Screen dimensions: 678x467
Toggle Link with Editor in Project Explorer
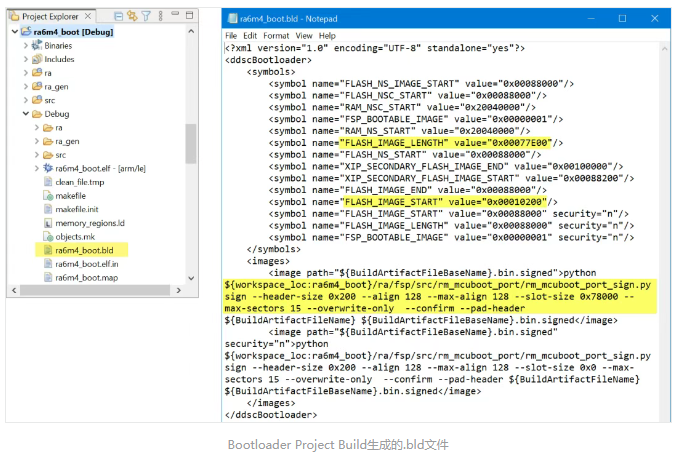point(132,16)
